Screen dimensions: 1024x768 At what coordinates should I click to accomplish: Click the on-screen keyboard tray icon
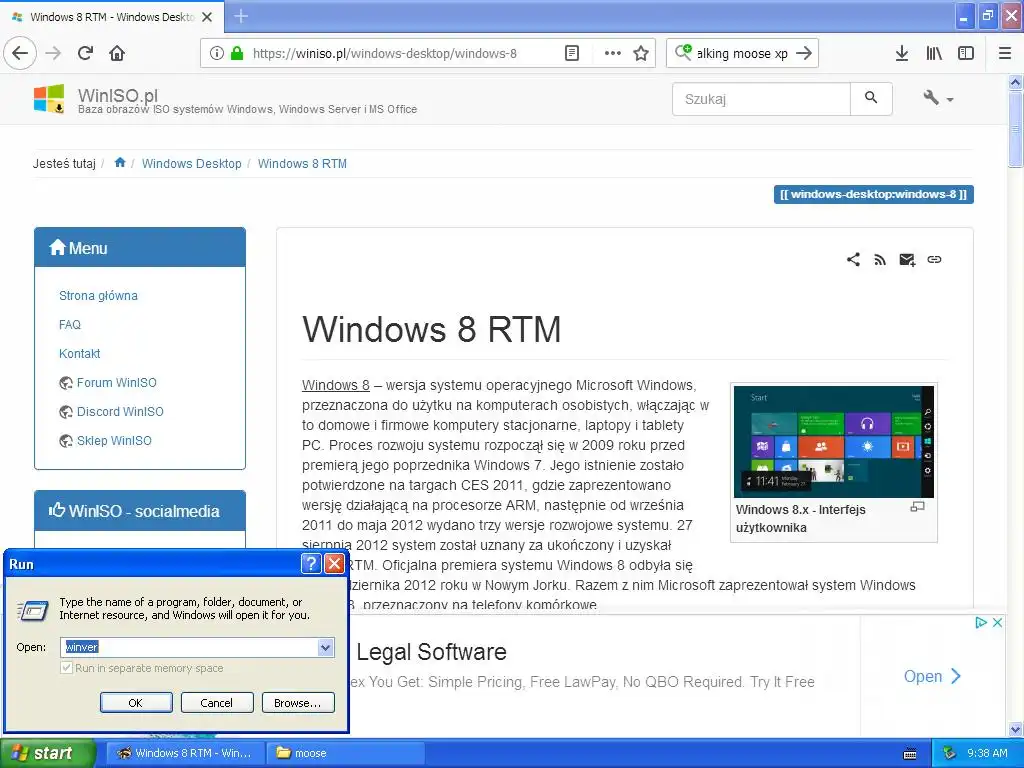pos(910,754)
